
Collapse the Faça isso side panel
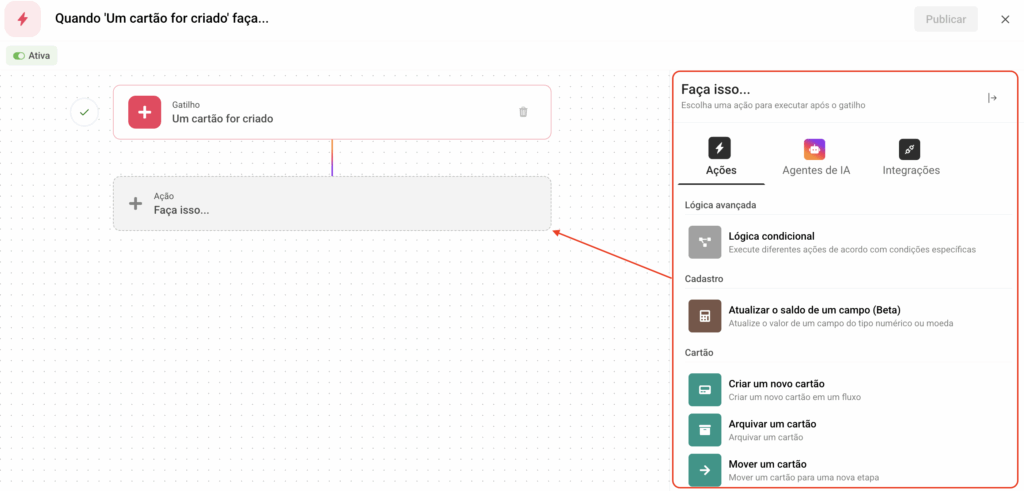click(992, 98)
